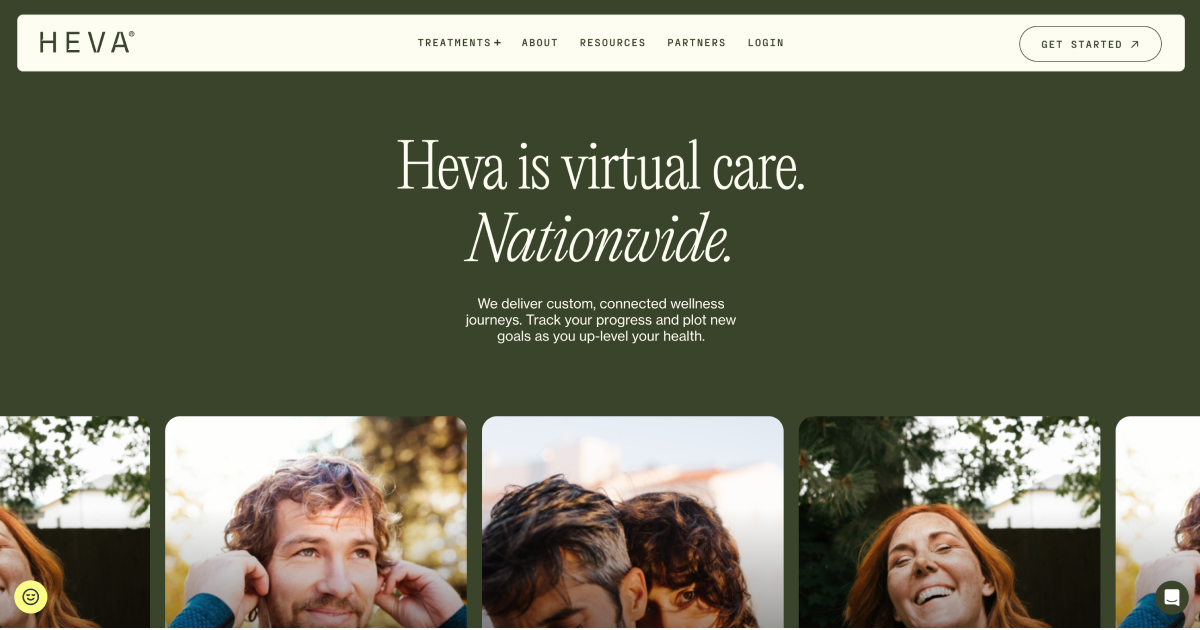The image size is (1200, 630).
Task: Open the About page
Action: click(540, 43)
